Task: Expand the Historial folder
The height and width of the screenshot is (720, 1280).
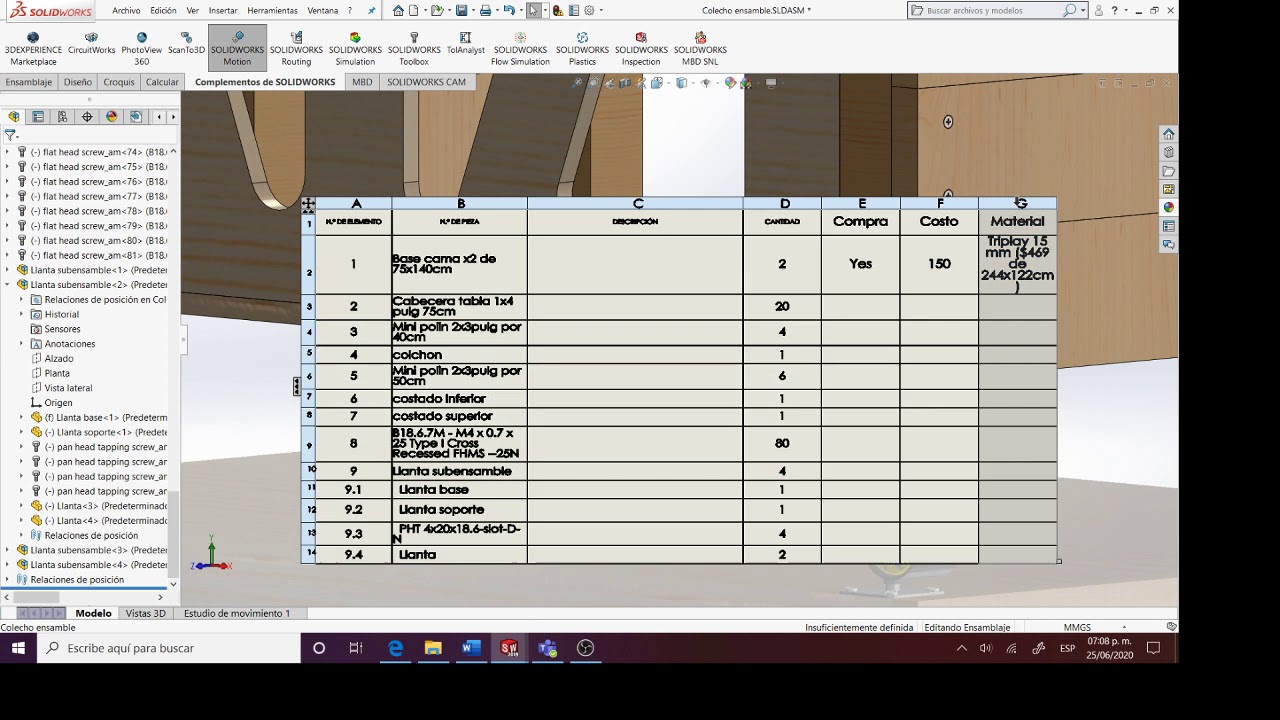Action: [22, 314]
